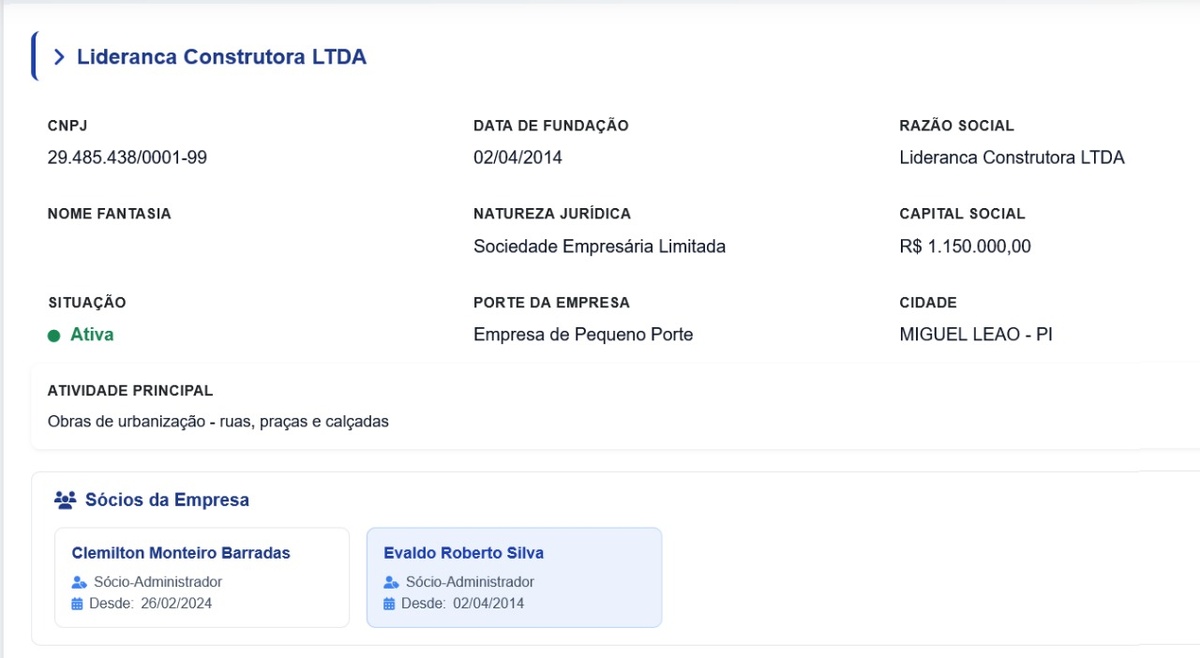
Task: Click the calendar icon next to Desde 02/04/2014
Action: 390,603
